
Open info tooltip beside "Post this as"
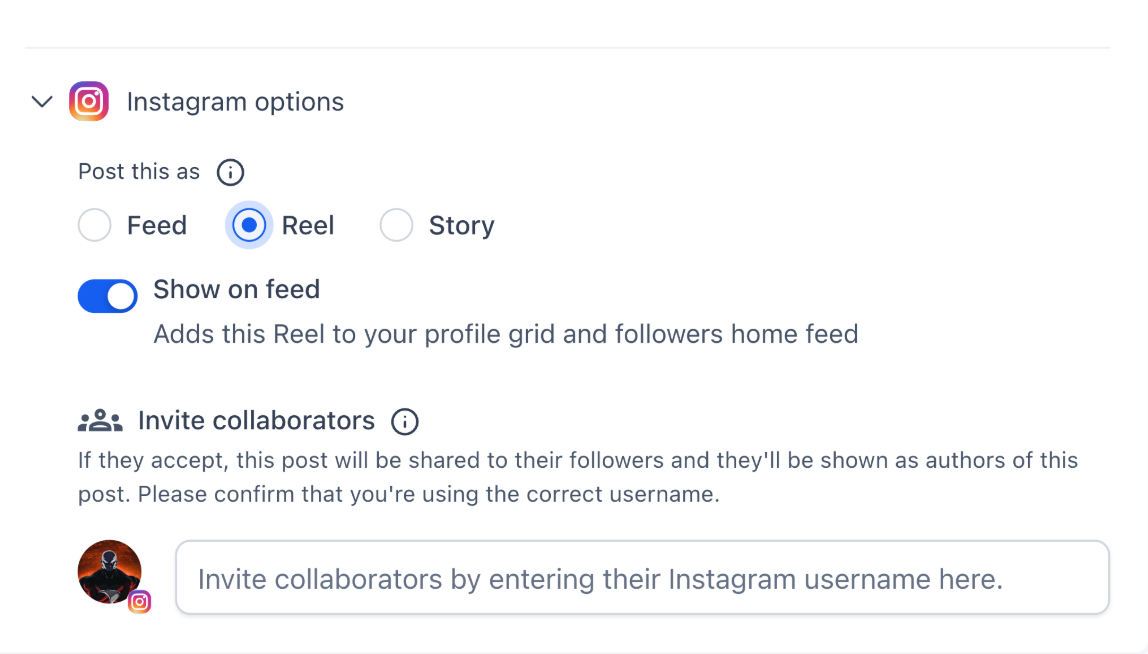pyautogui.click(x=230, y=172)
